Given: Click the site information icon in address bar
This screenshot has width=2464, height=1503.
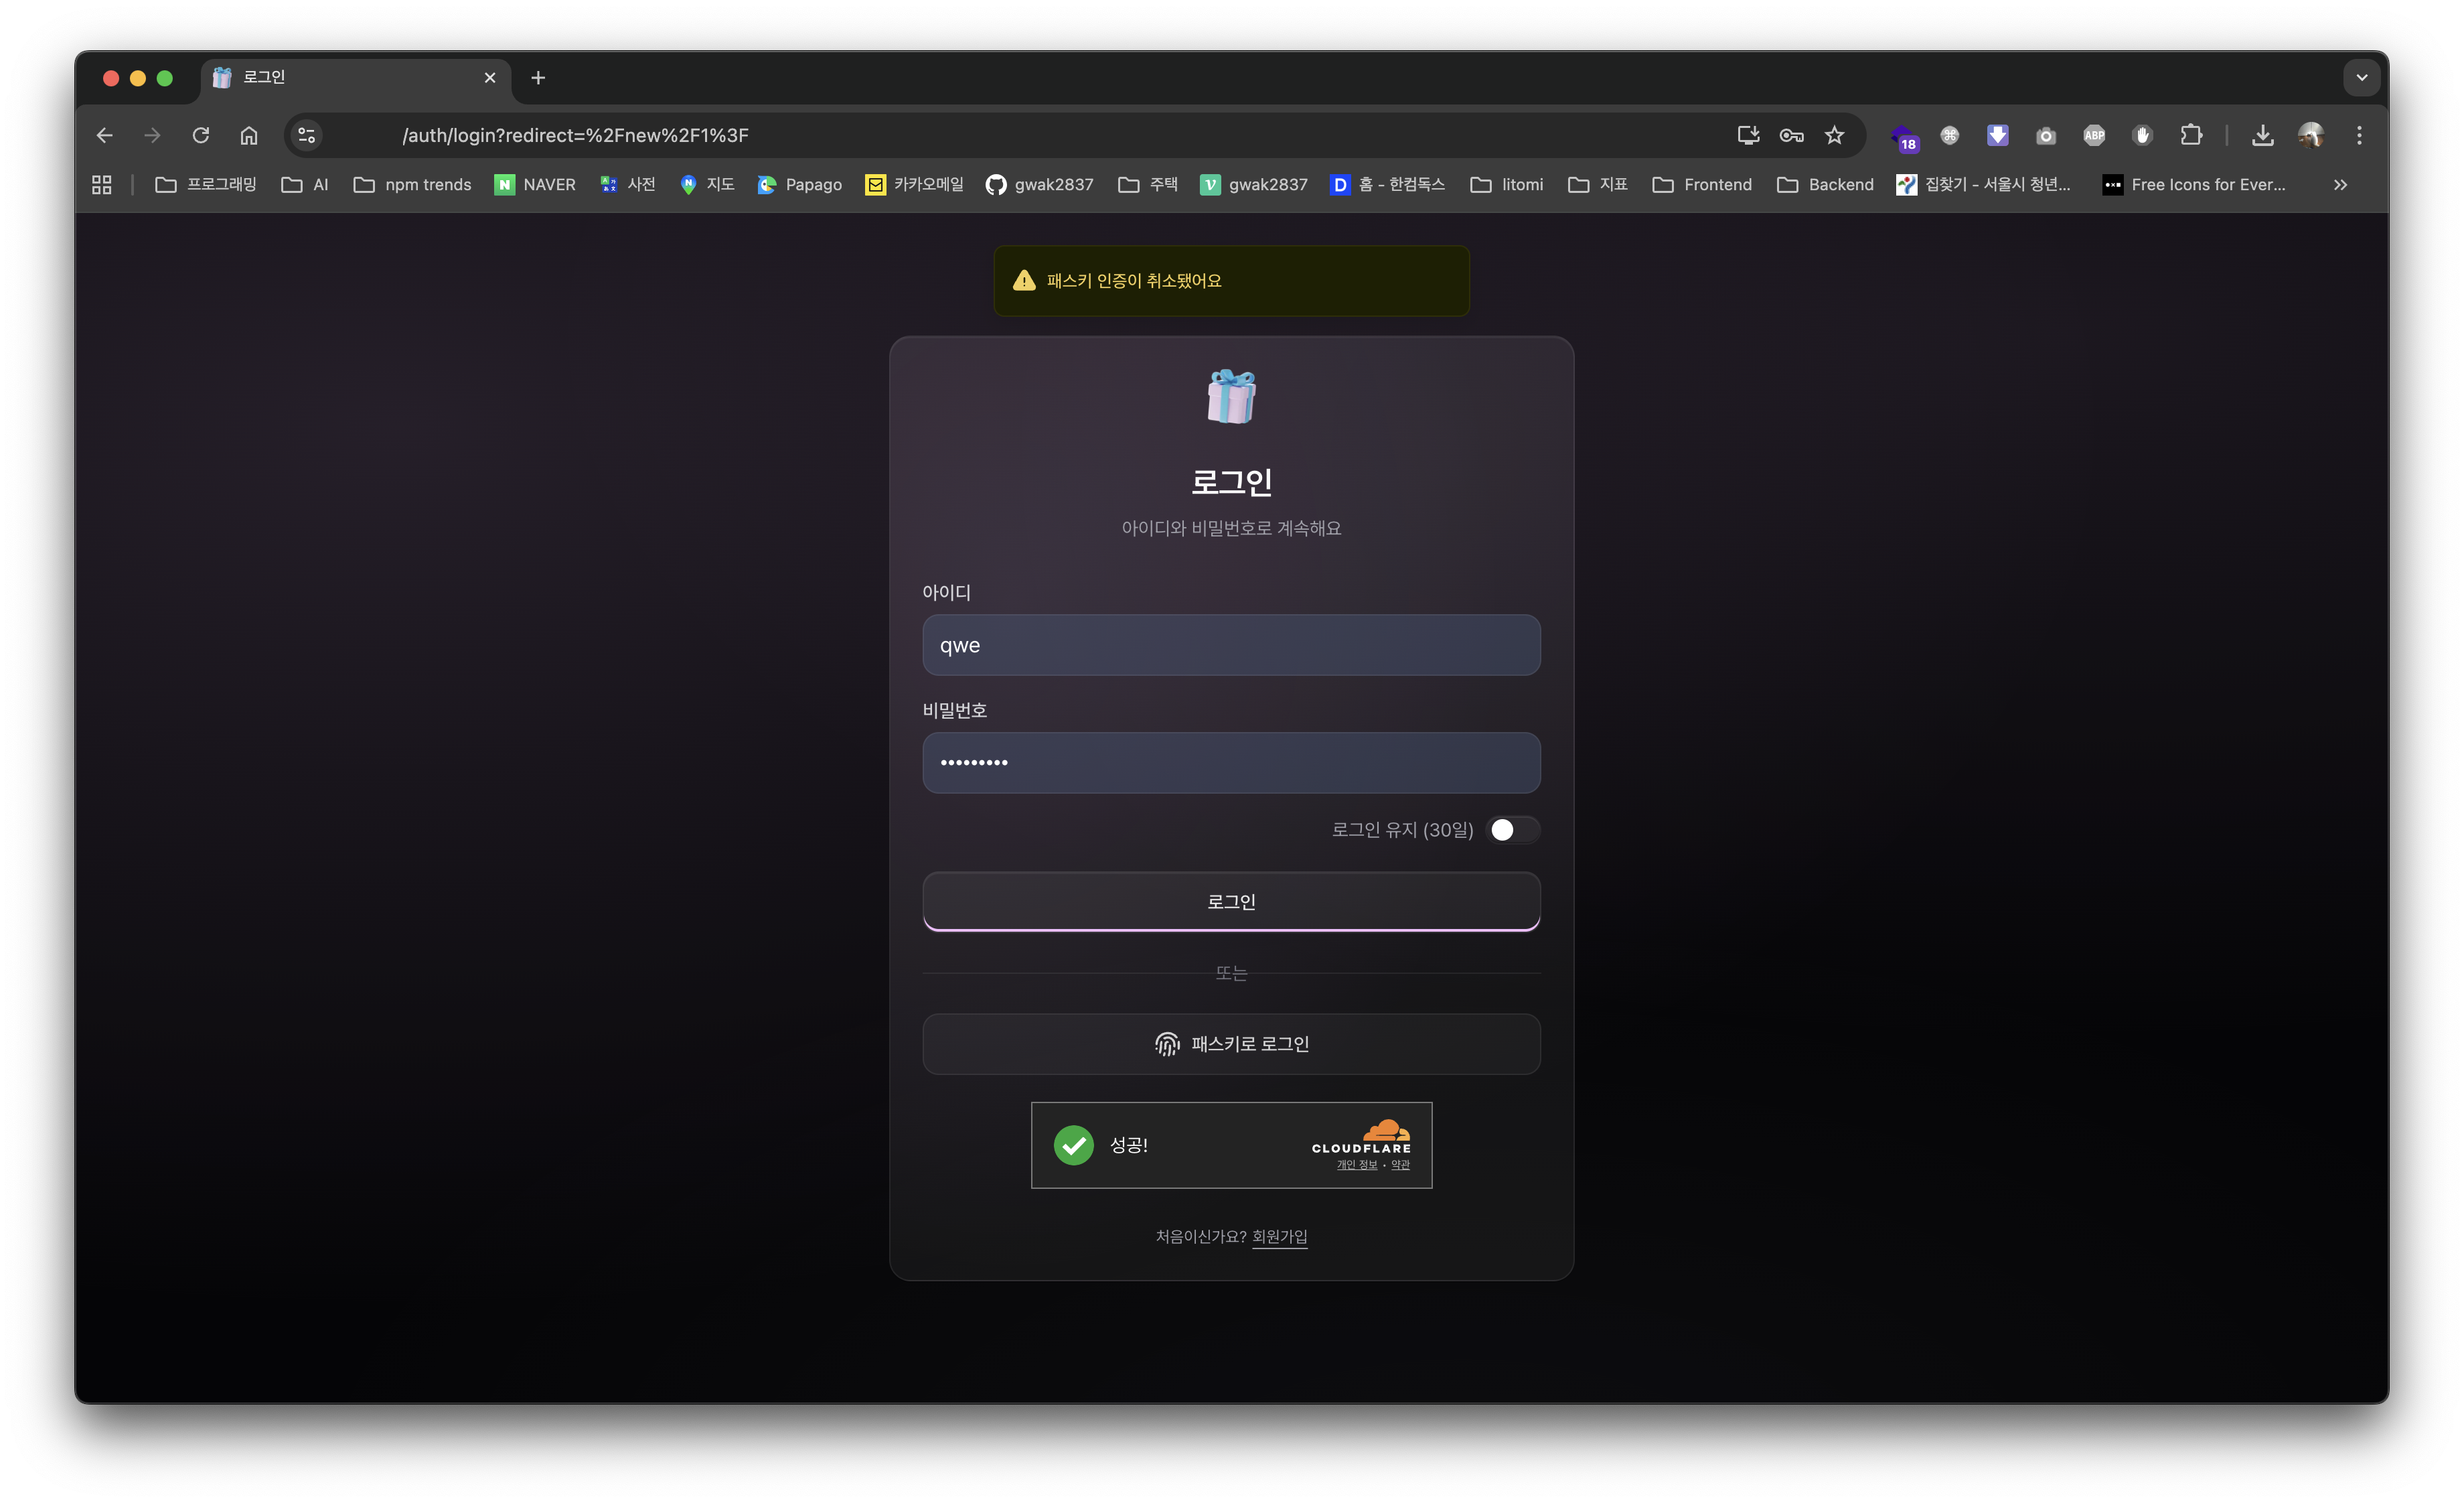Looking at the screenshot, I should 307,135.
